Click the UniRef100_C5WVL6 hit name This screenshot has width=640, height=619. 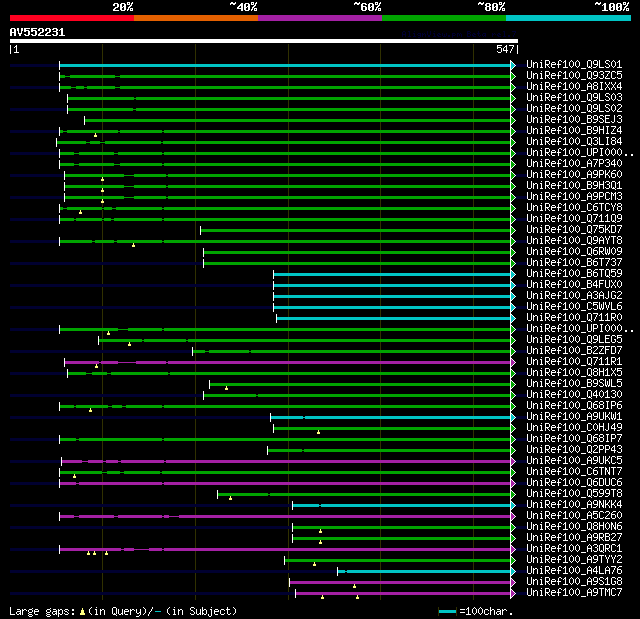(x=574, y=307)
